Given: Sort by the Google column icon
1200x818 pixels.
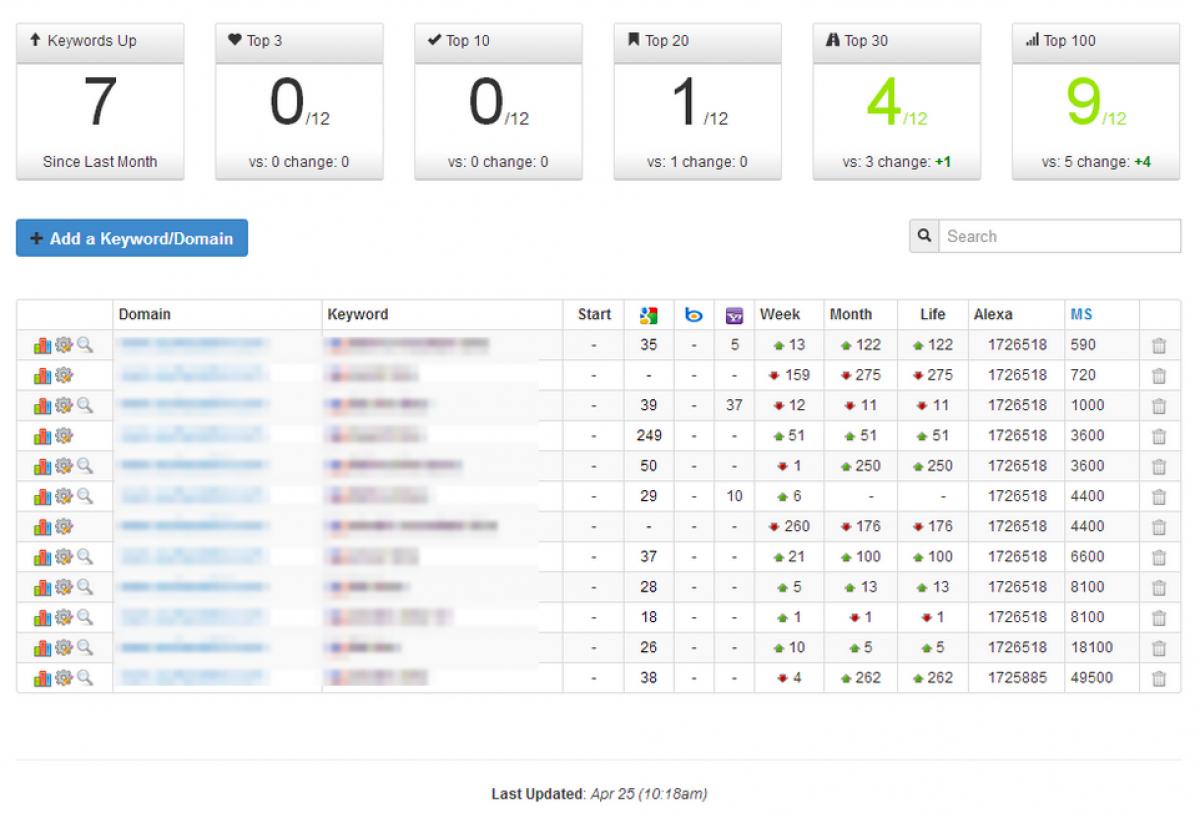Looking at the screenshot, I should (x=648, y=315).
